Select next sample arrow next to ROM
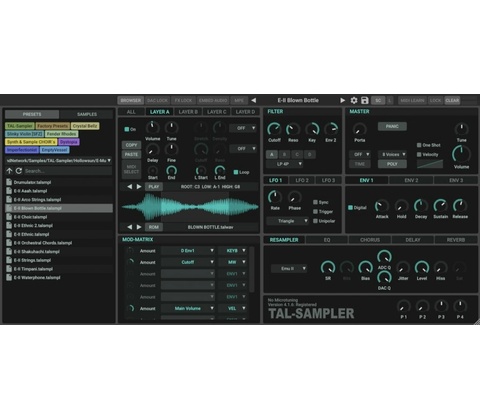The image size is (480, 420). tap(139, 227)
